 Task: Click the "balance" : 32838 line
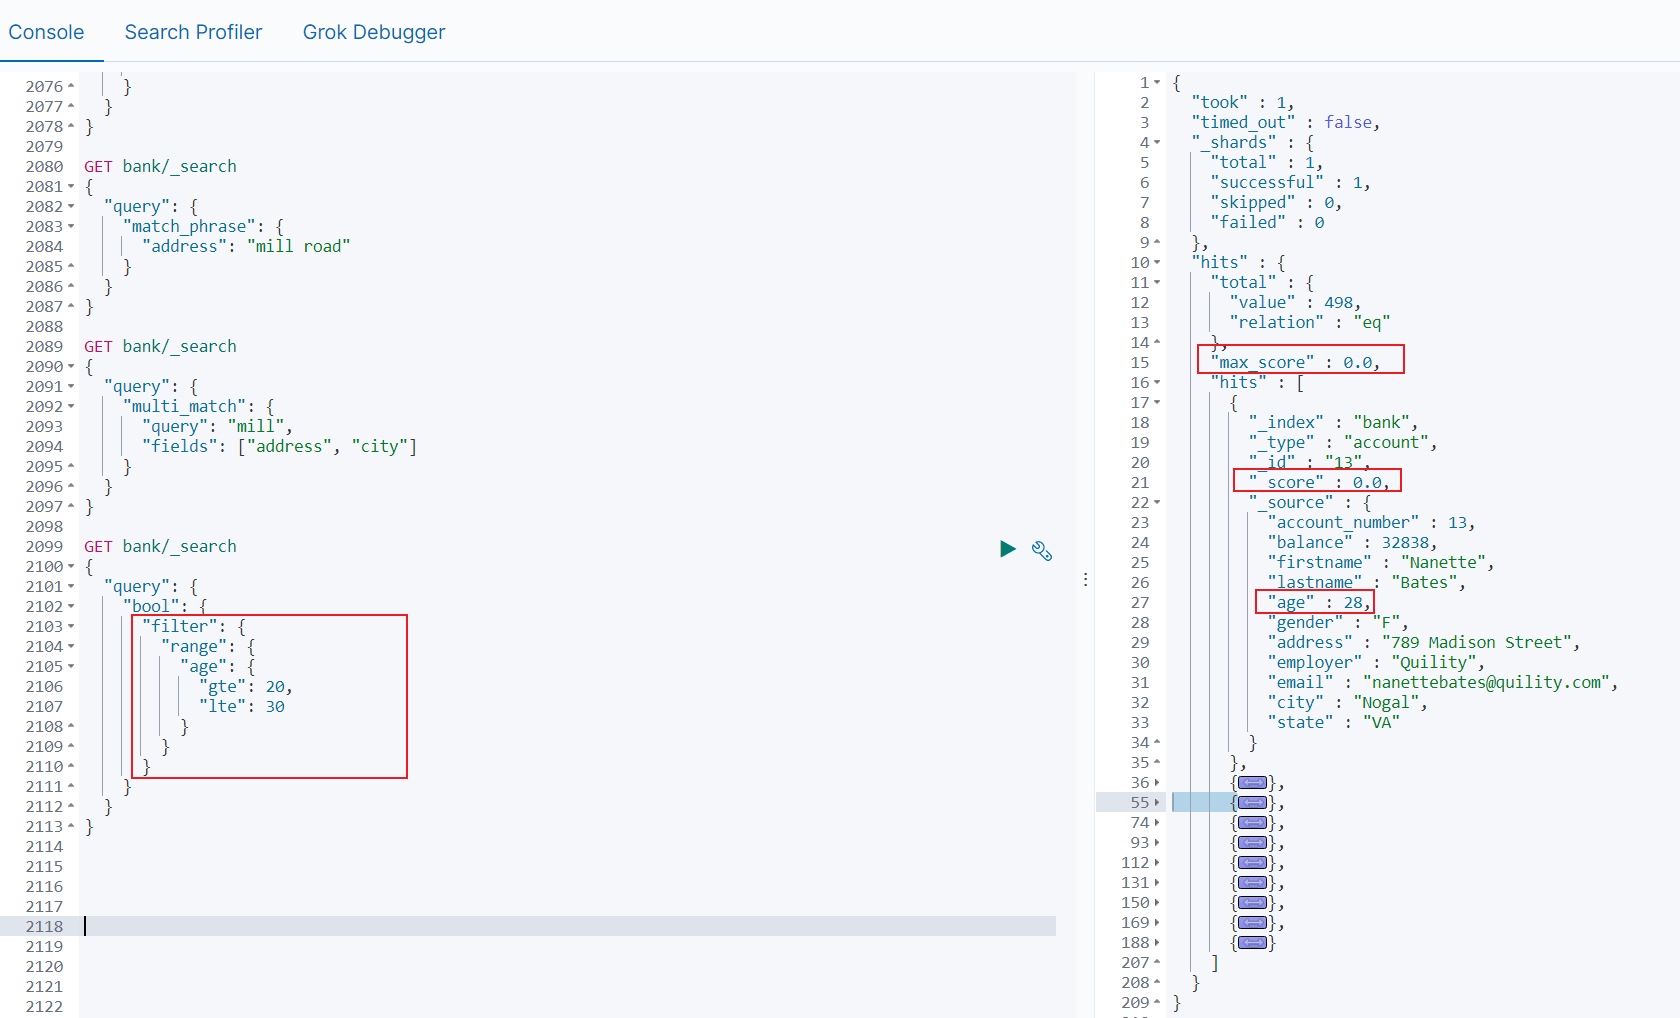1352,542
